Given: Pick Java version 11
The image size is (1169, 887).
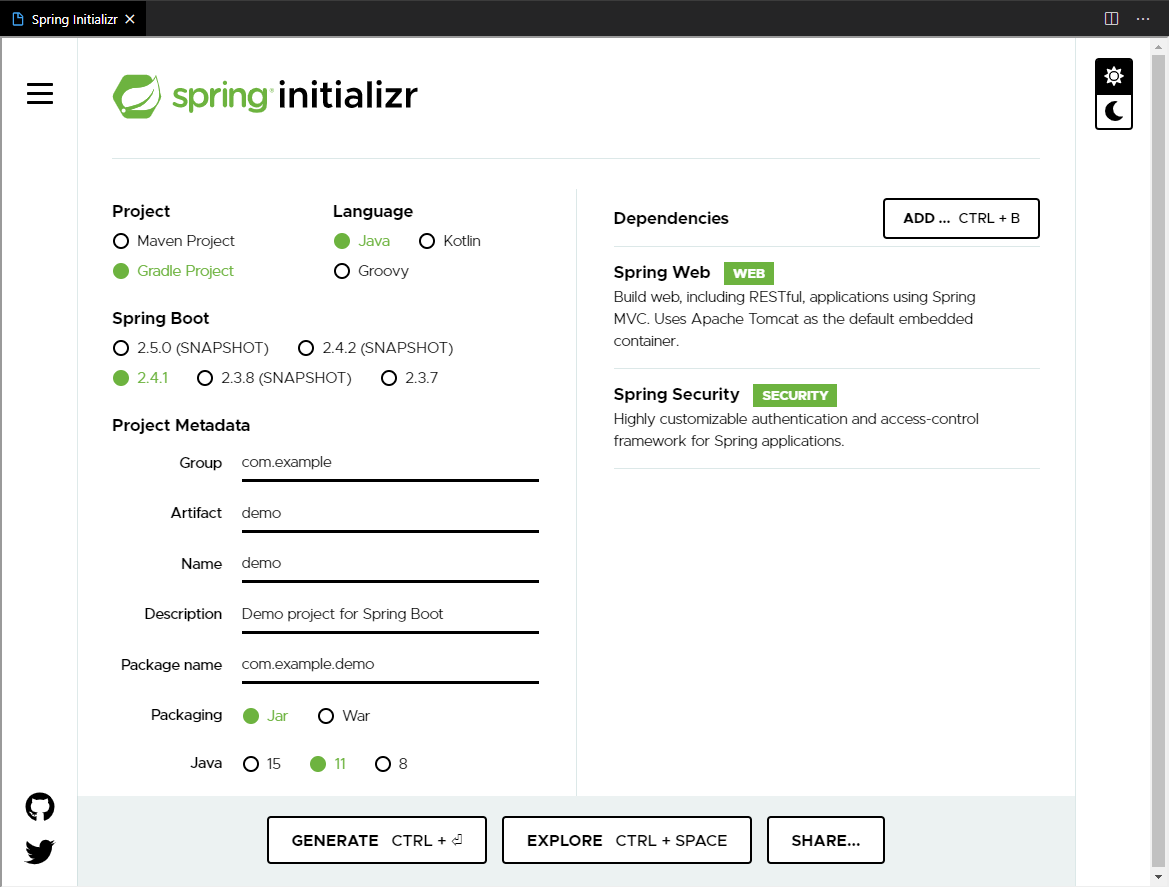Looking at the screenshot, I should (328, 763).
